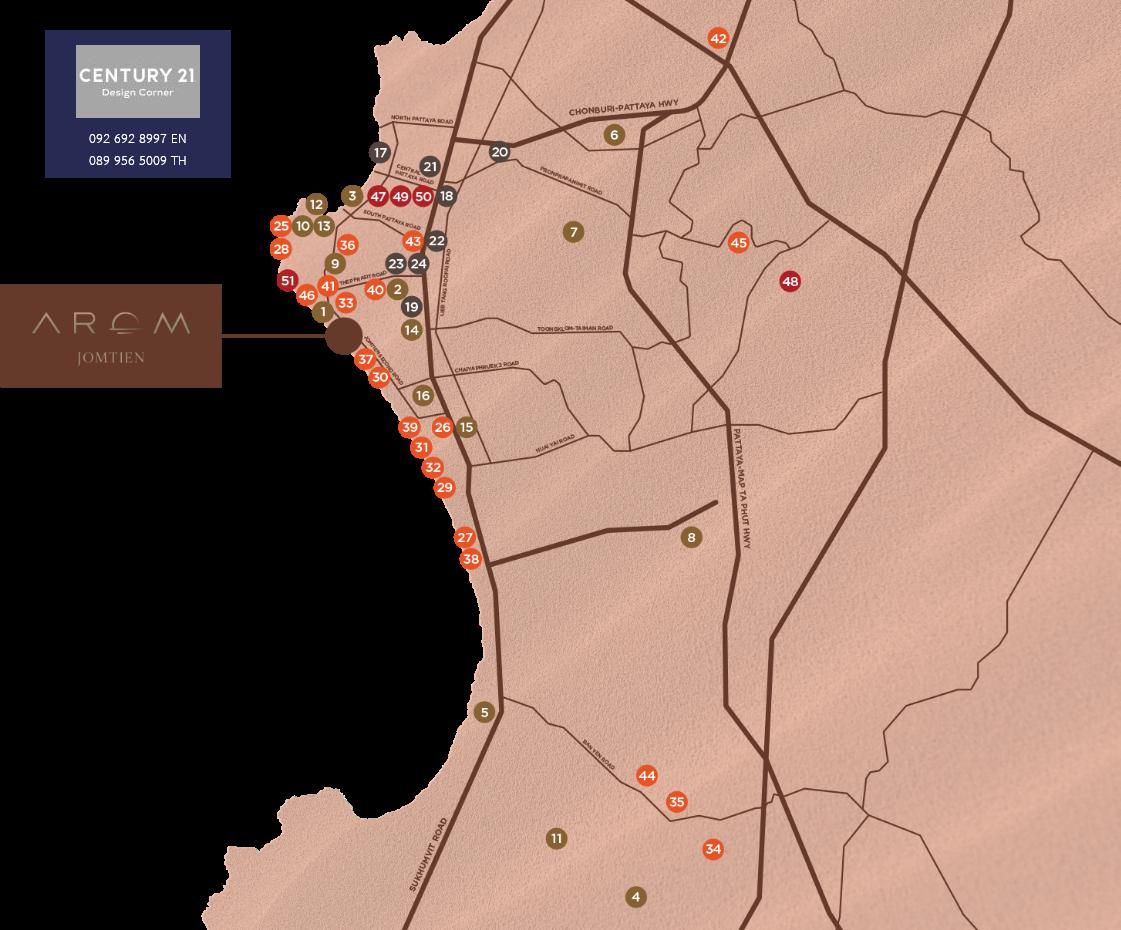Click the olive marker numbered 5
The height and width of the screenshot is (930, 1121).
(x=485, y=713)
